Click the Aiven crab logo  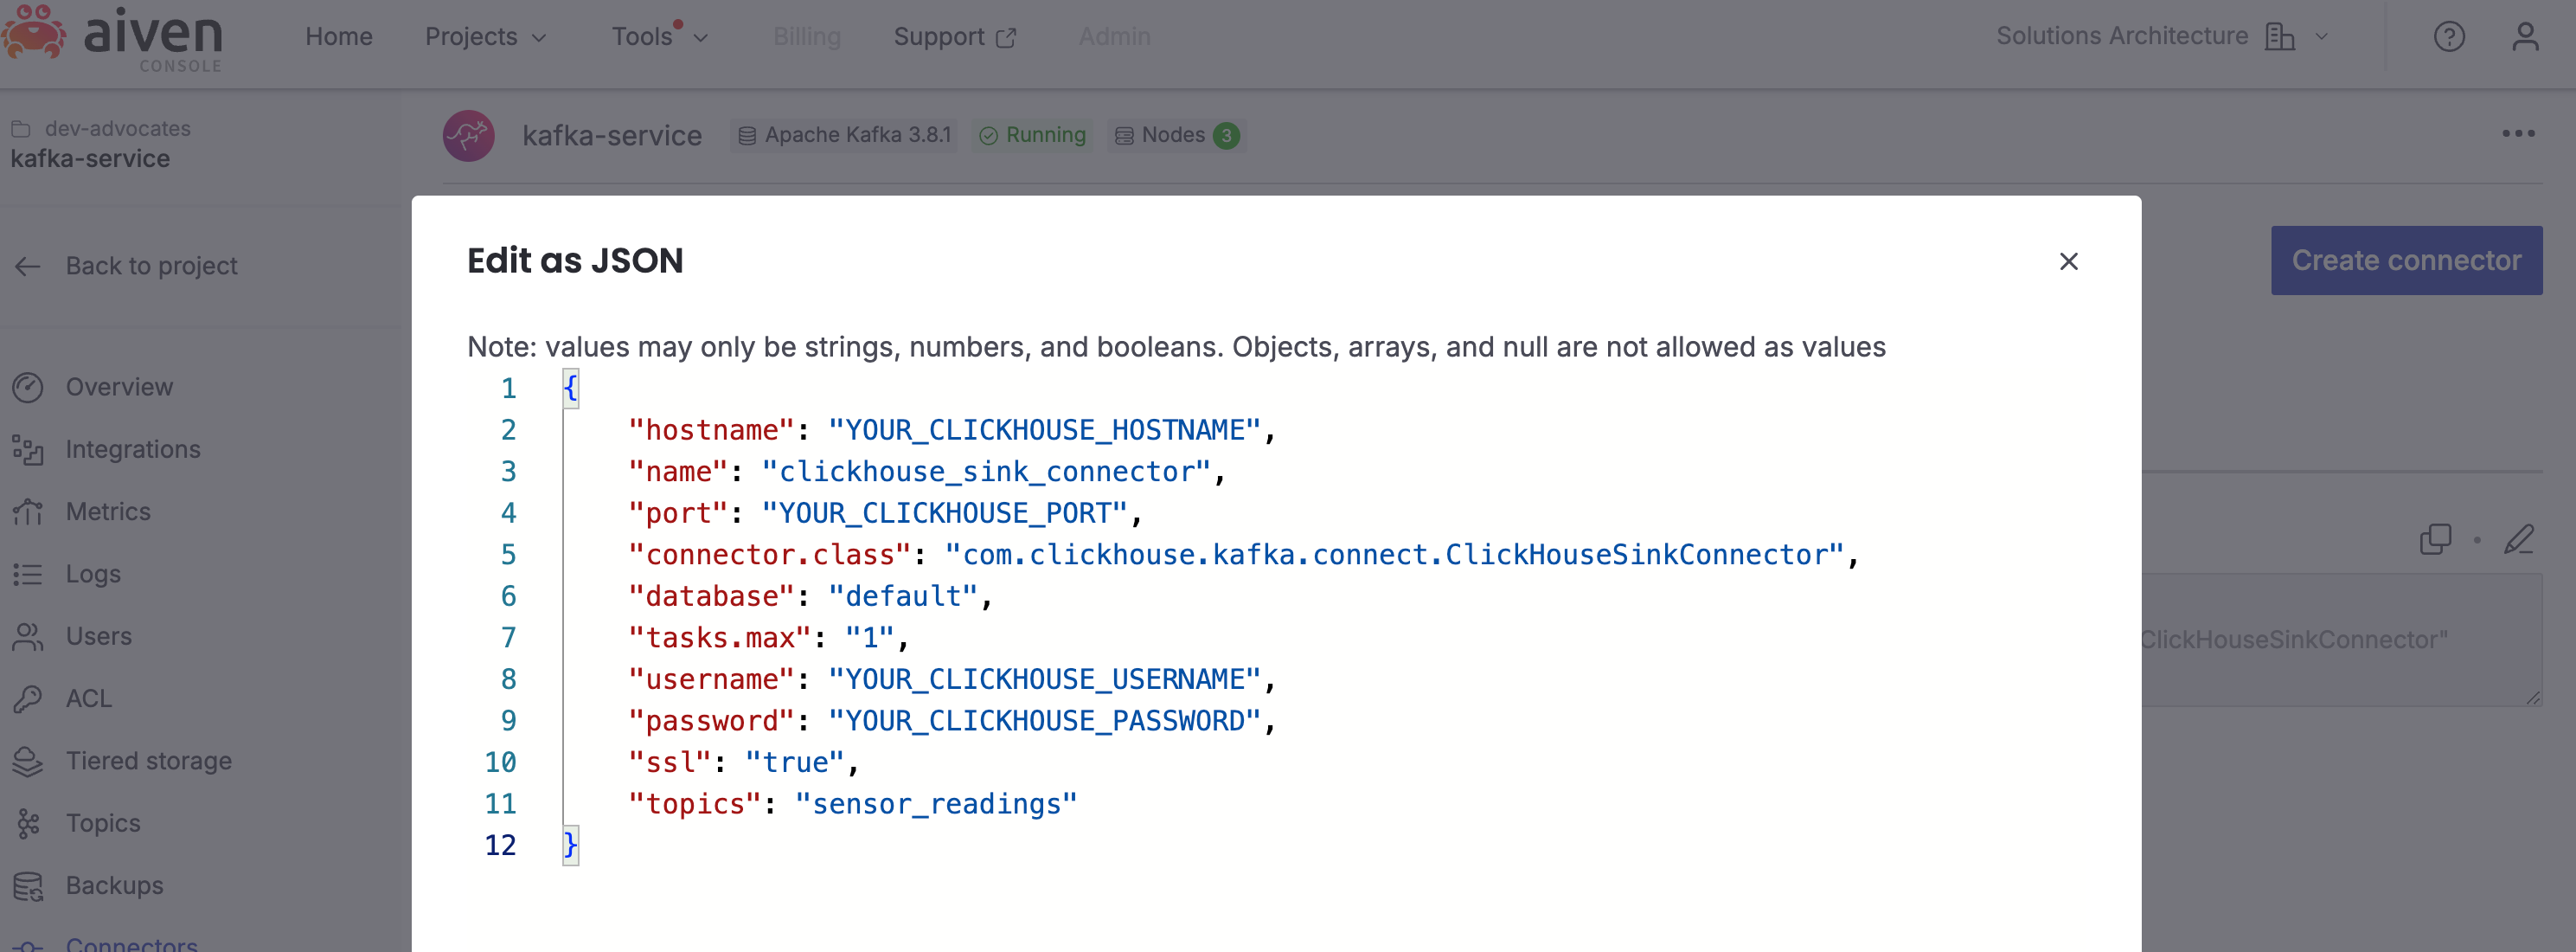point(33,32)
